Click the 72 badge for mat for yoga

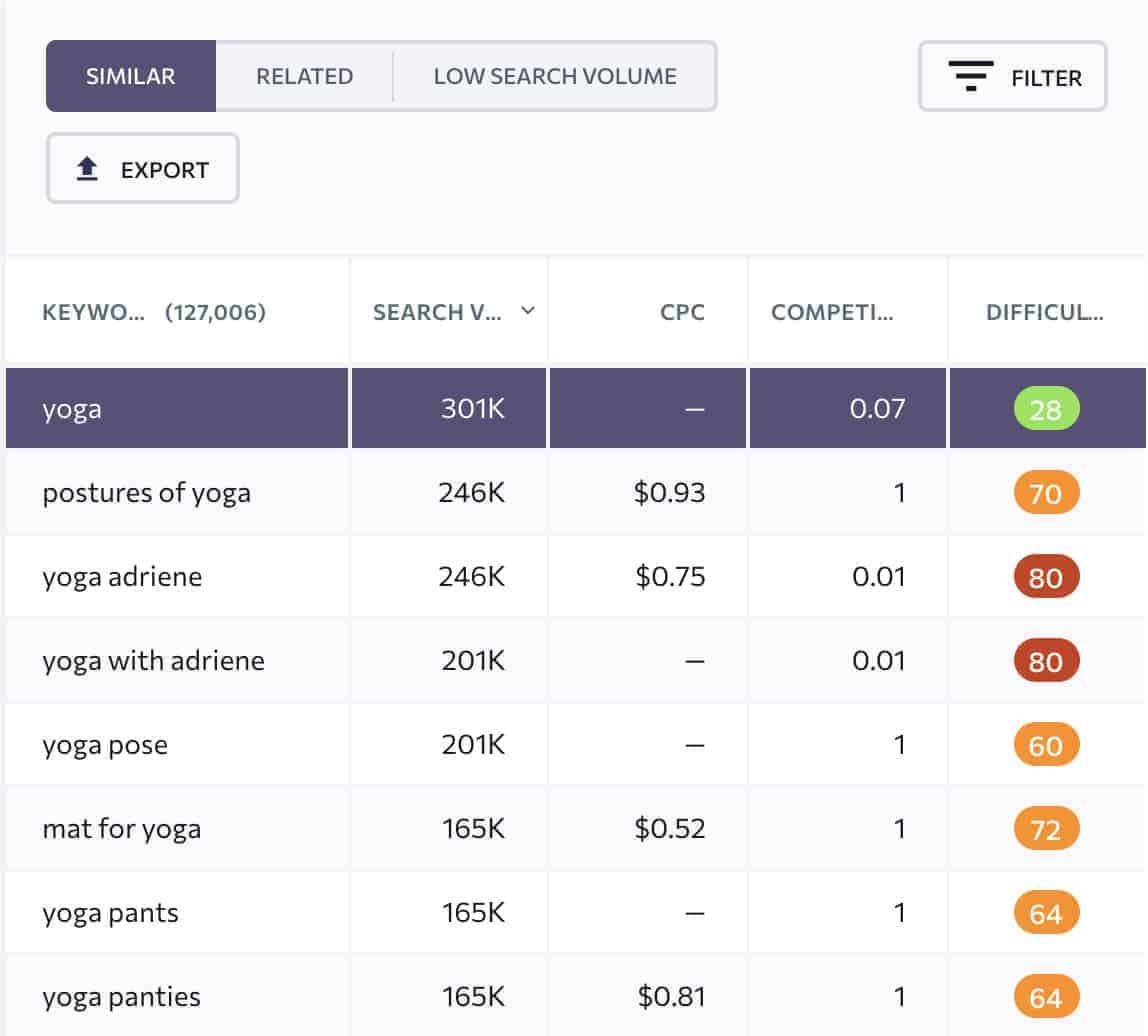pos(1044,828)
